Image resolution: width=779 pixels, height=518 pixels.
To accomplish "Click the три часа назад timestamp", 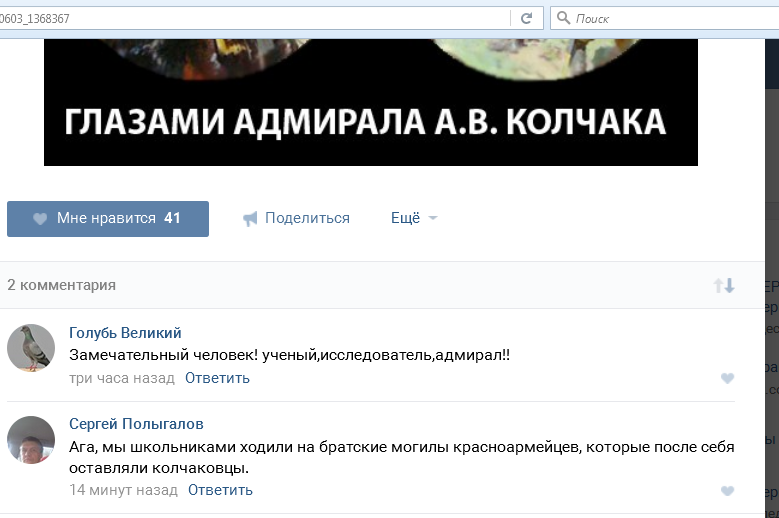I will 122,378.
